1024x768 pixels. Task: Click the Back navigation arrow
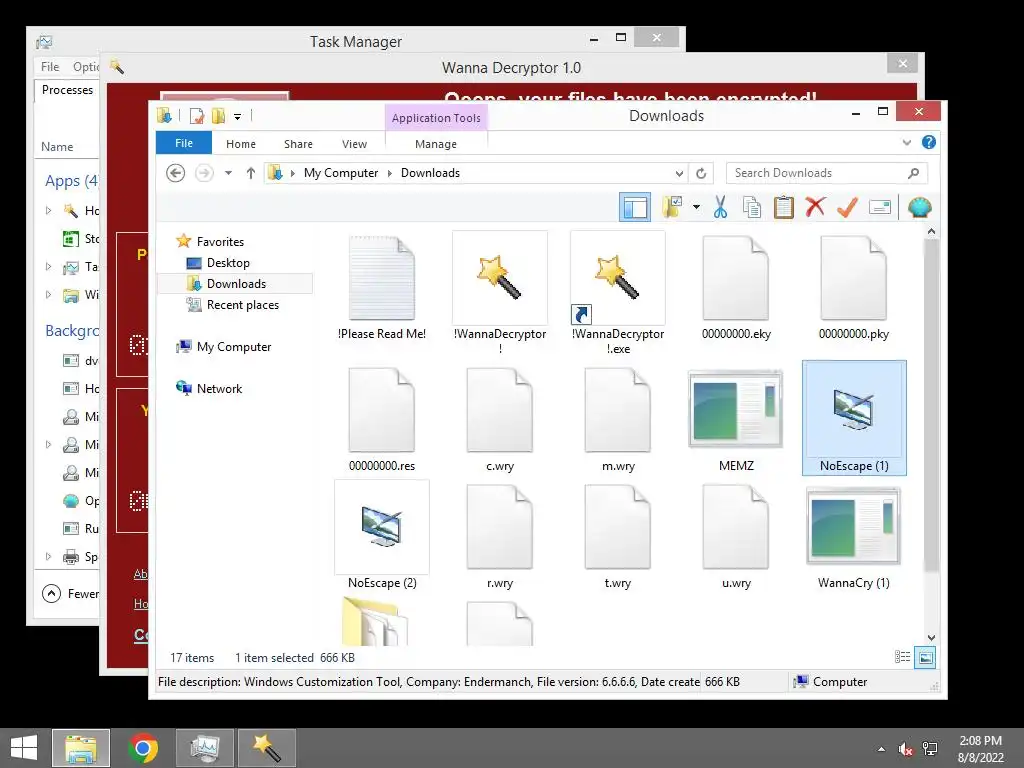click(x=175, y=173)
